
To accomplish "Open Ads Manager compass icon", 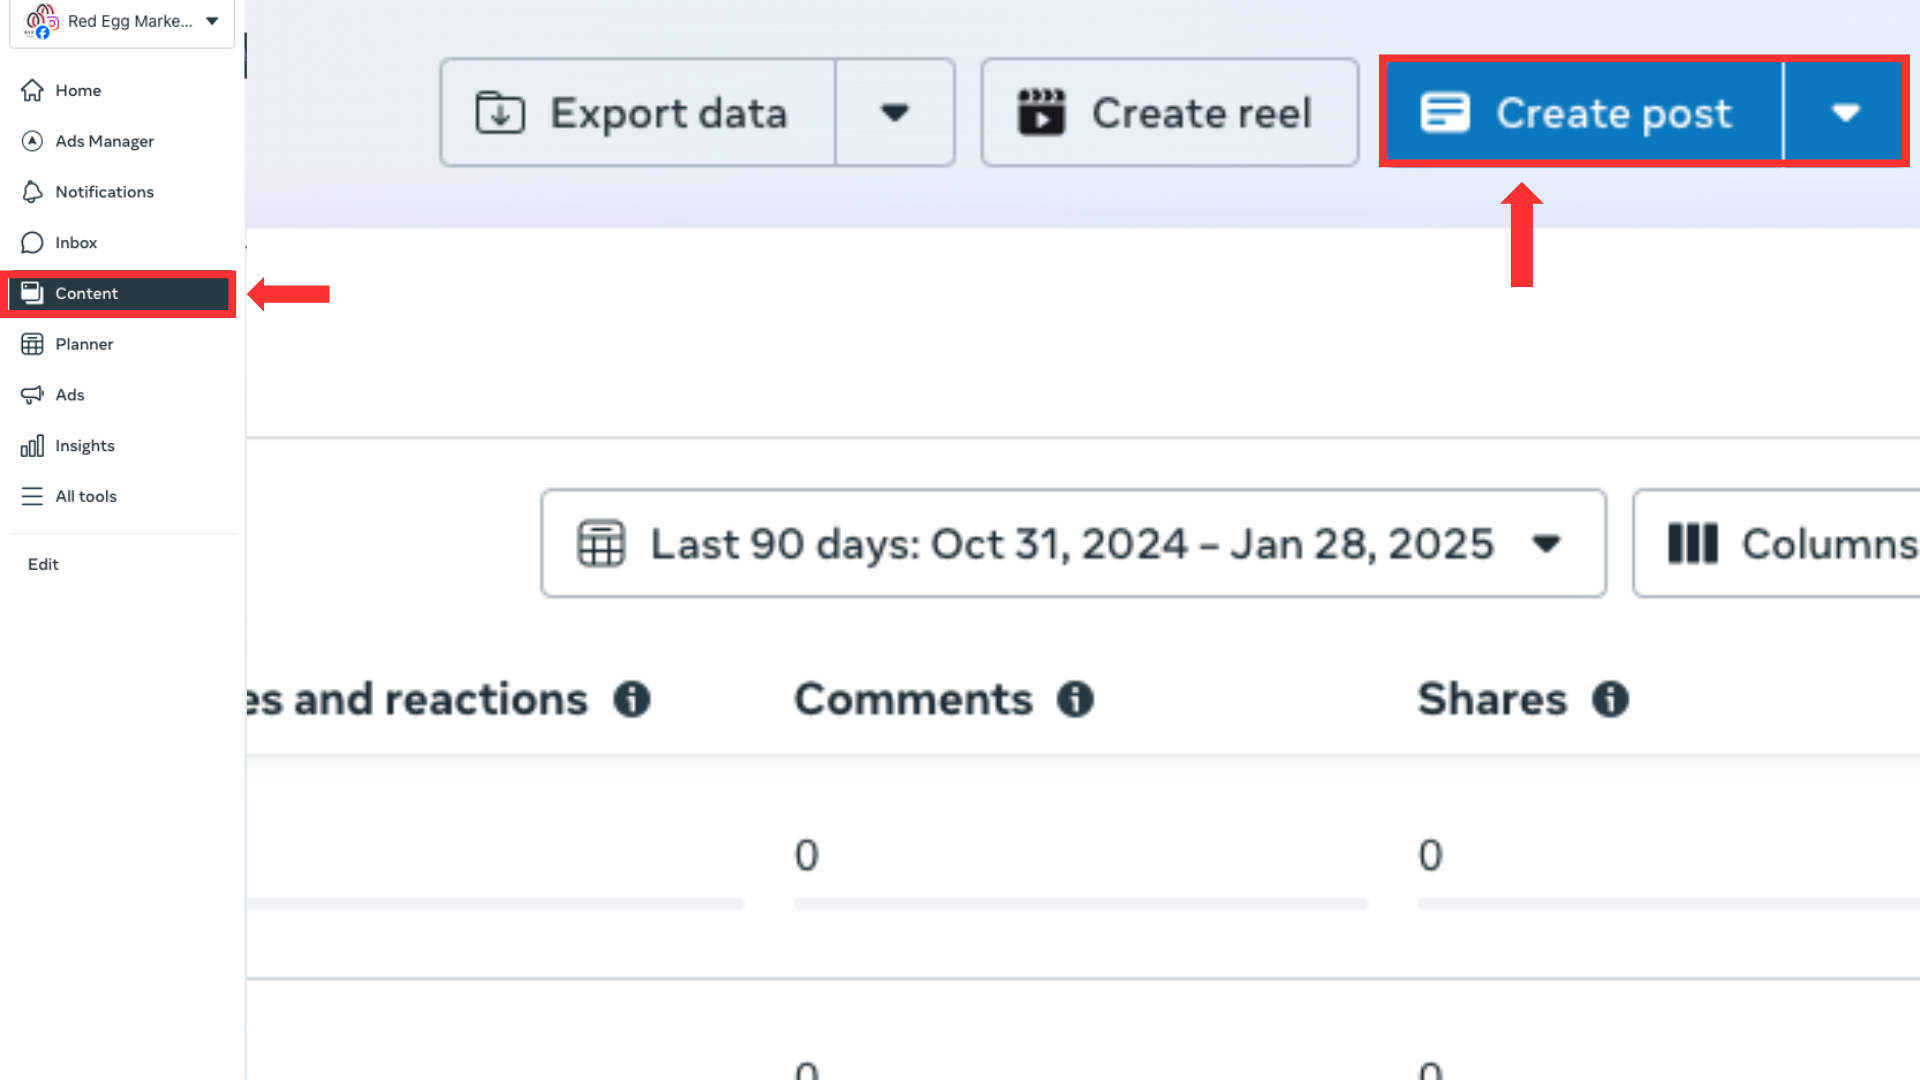I will click(32, 141).
